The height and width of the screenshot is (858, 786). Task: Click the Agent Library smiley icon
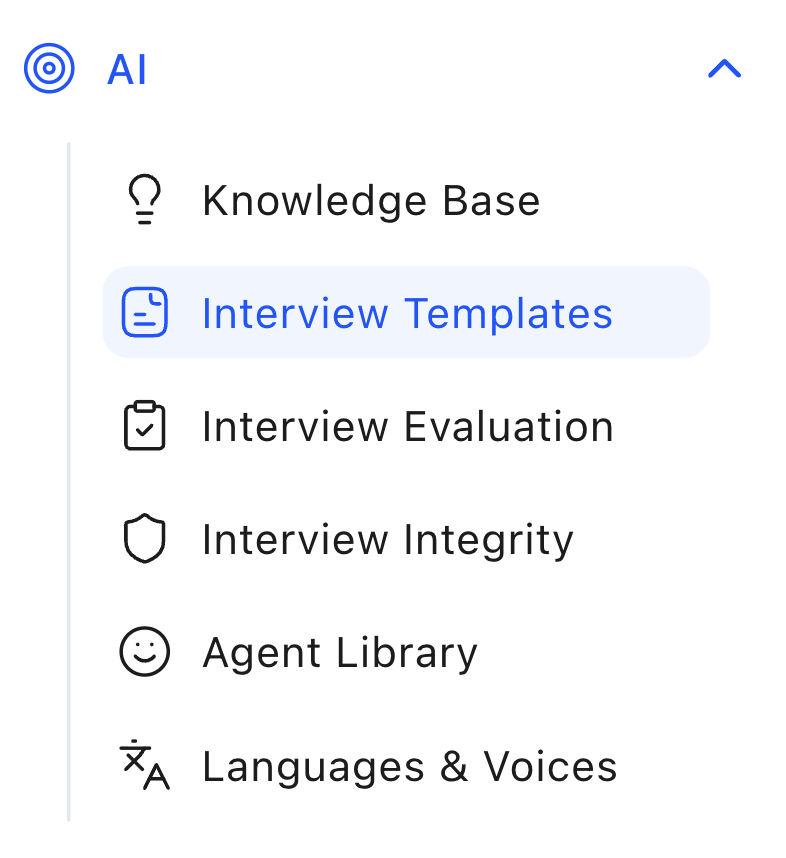click(x=145, y=653)
